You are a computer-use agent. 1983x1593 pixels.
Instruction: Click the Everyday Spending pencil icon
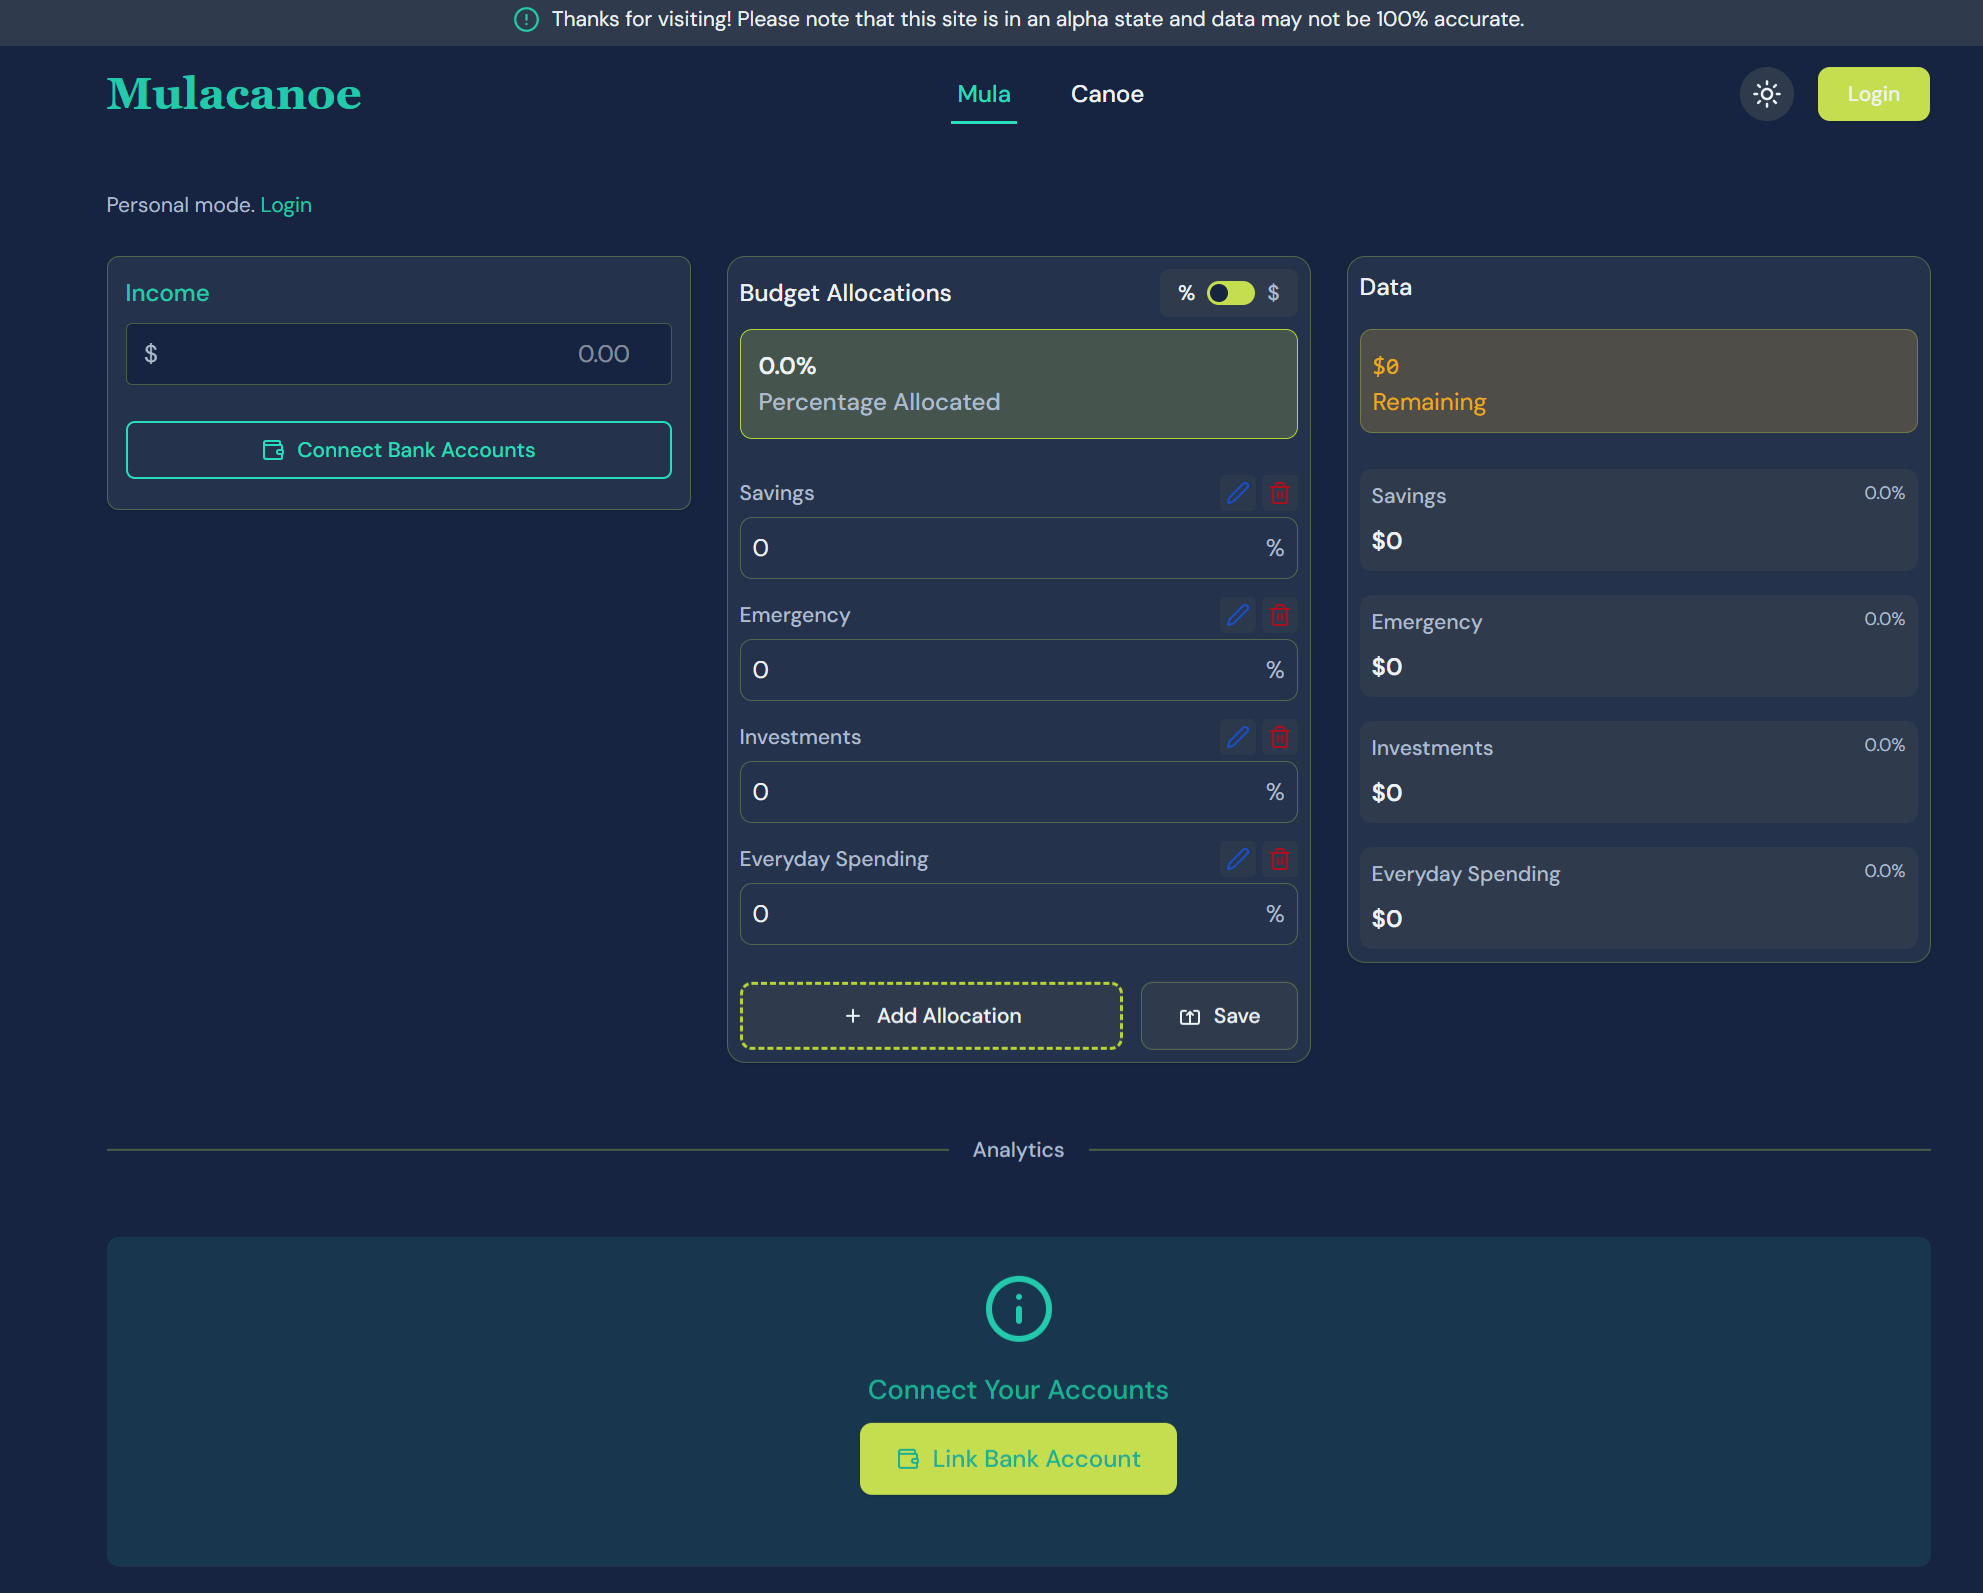click(x=1238, y=859)
